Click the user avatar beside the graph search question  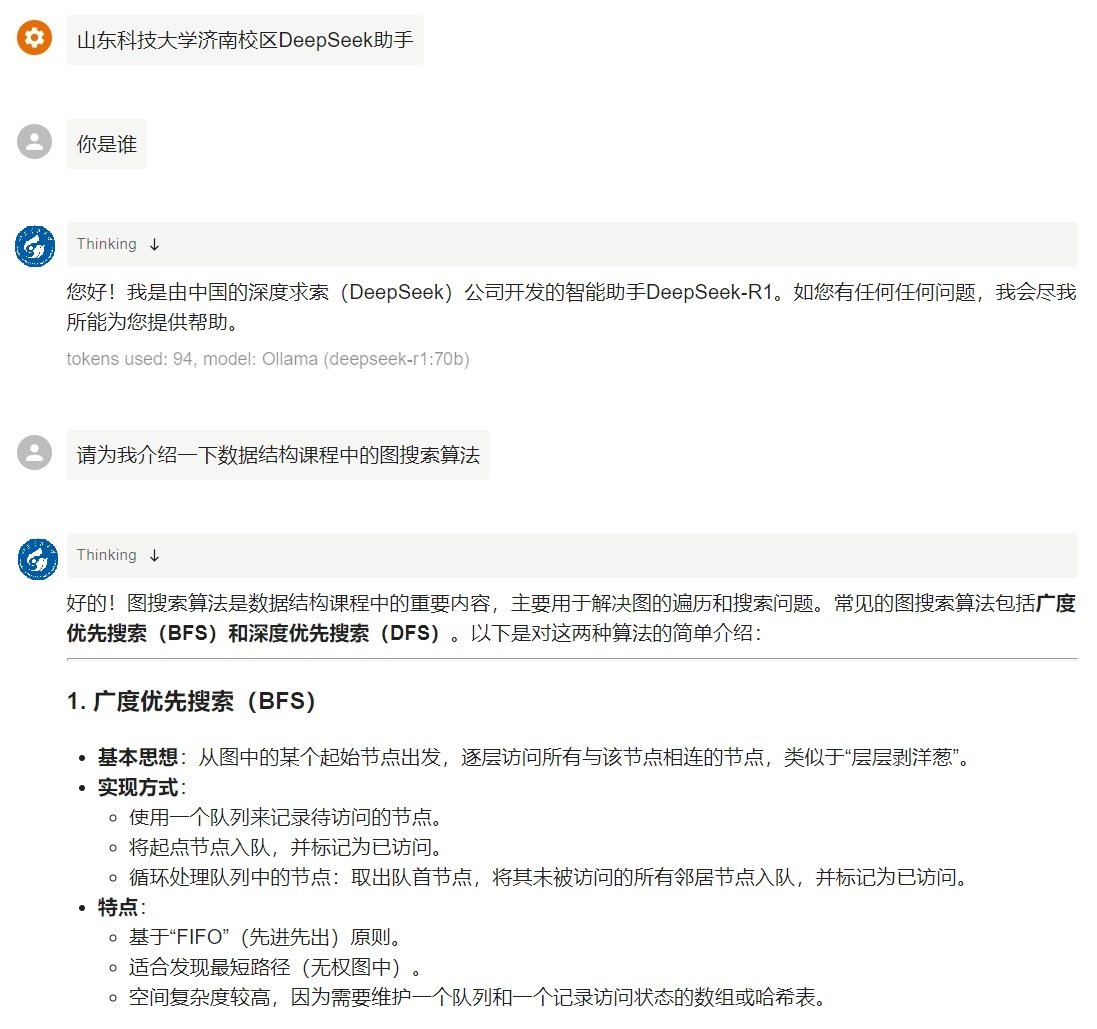pyautogui.click(x=34, y=453)
